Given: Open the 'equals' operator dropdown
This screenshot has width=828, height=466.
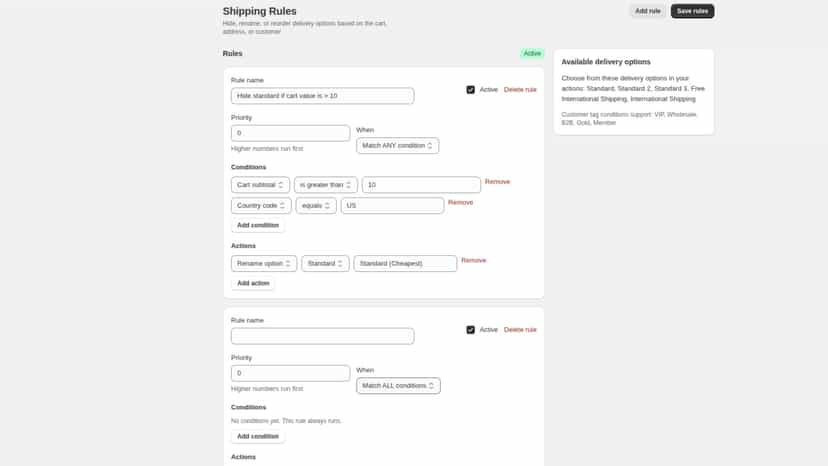Looking at the screenshot, I should tap(316, 206).
